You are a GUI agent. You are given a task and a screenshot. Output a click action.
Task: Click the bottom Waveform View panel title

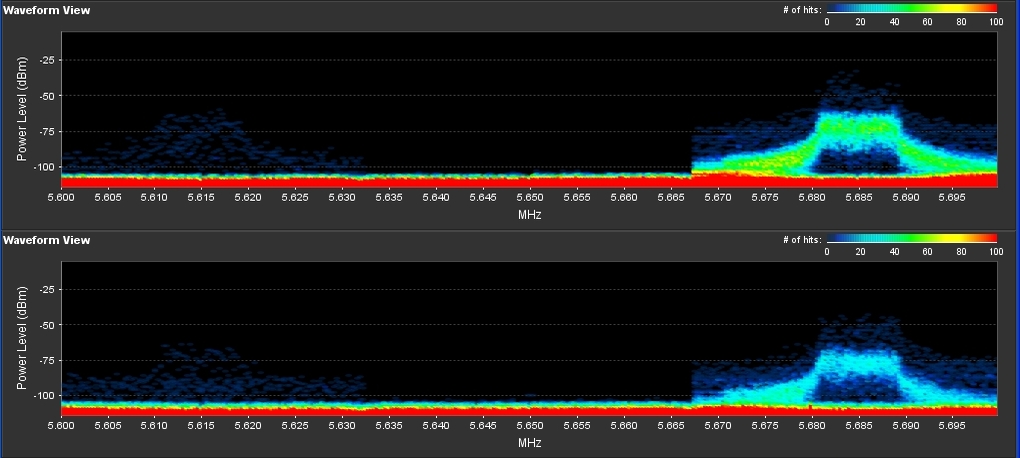[46, 240]
